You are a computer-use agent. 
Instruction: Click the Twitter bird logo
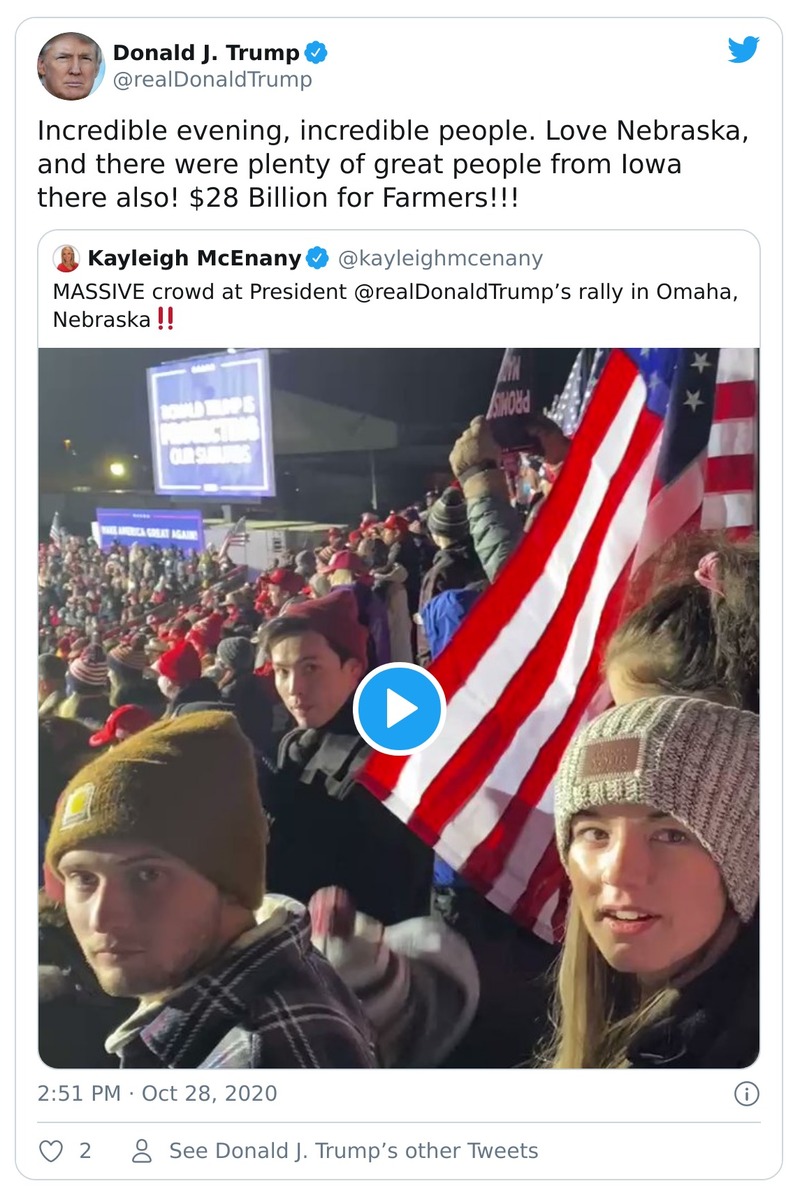743,50
